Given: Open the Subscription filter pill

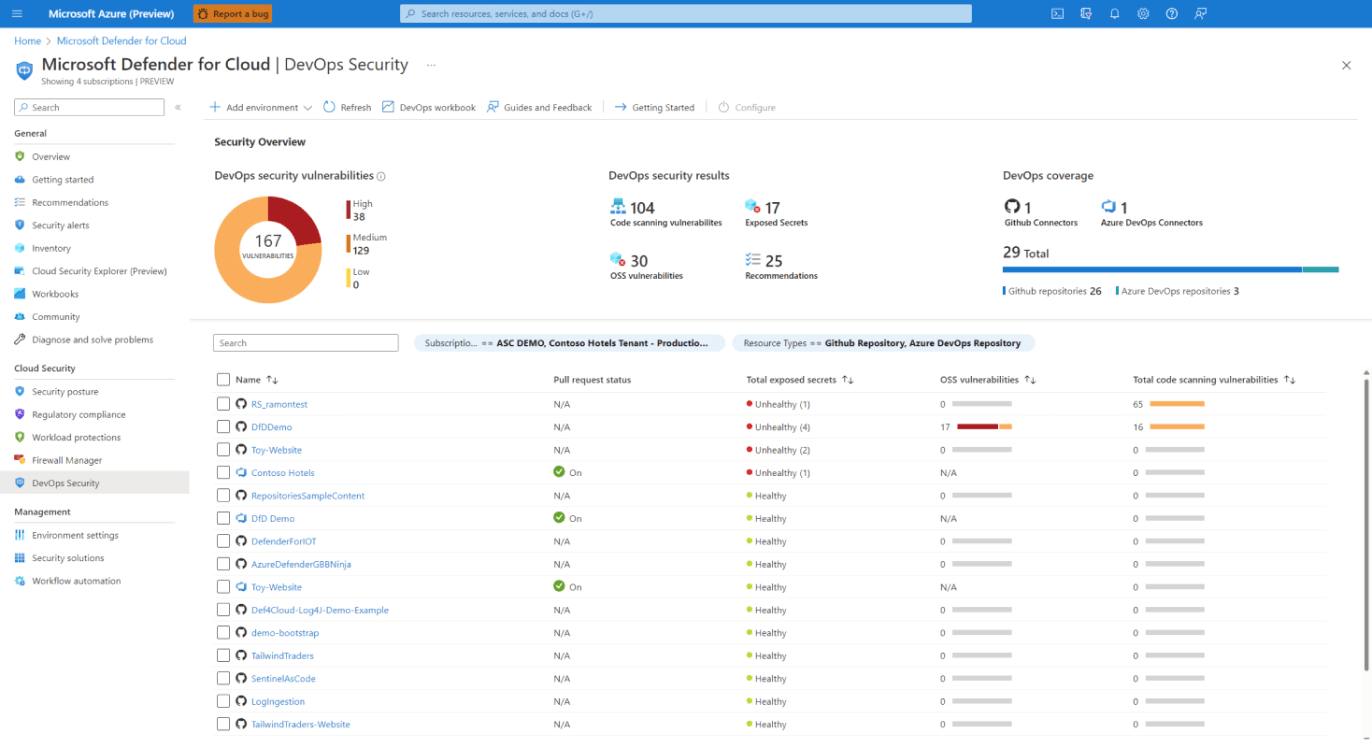Looking at the screenshot, I should tap(568, 343).
